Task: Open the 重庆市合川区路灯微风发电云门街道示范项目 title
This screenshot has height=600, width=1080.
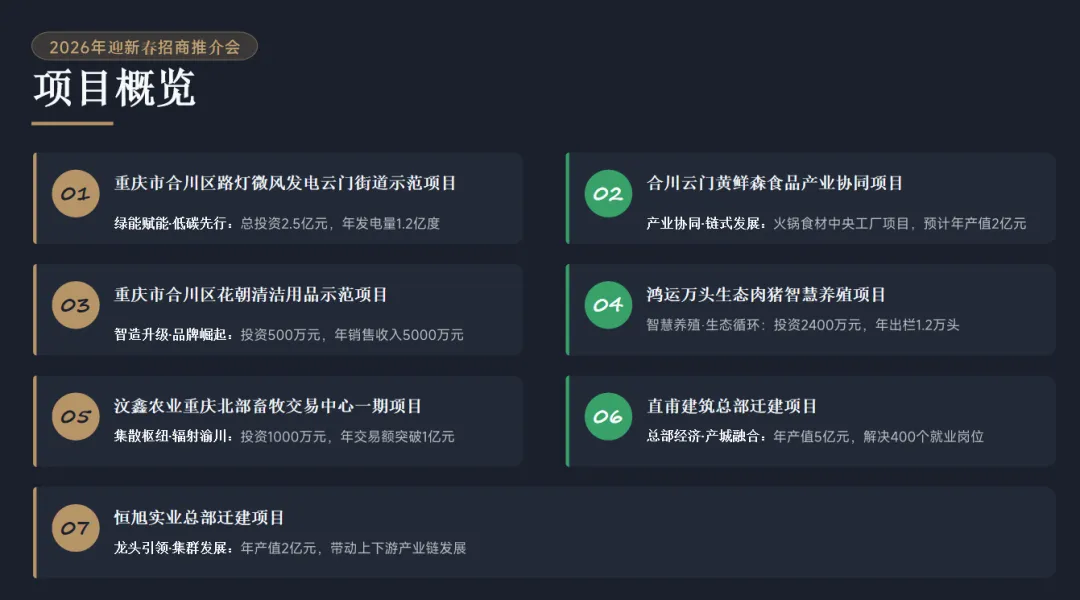Action: (x=285, y=183)
